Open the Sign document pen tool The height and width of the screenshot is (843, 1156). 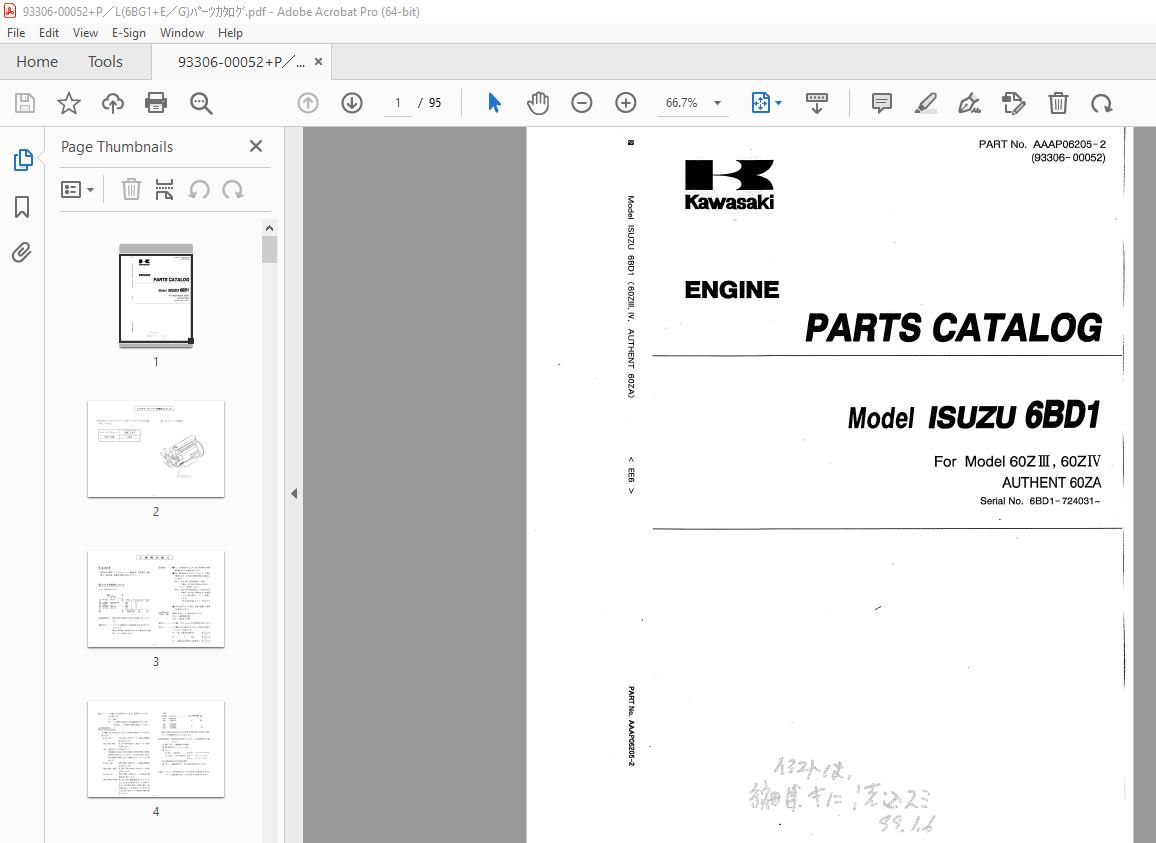click(x=969, y=103)
